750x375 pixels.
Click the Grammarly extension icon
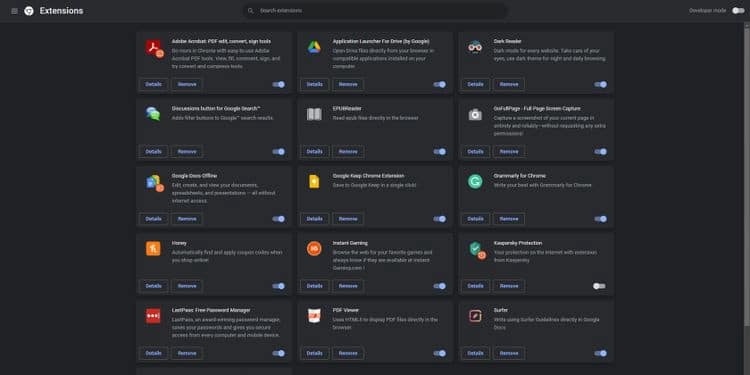coord(474,182)
